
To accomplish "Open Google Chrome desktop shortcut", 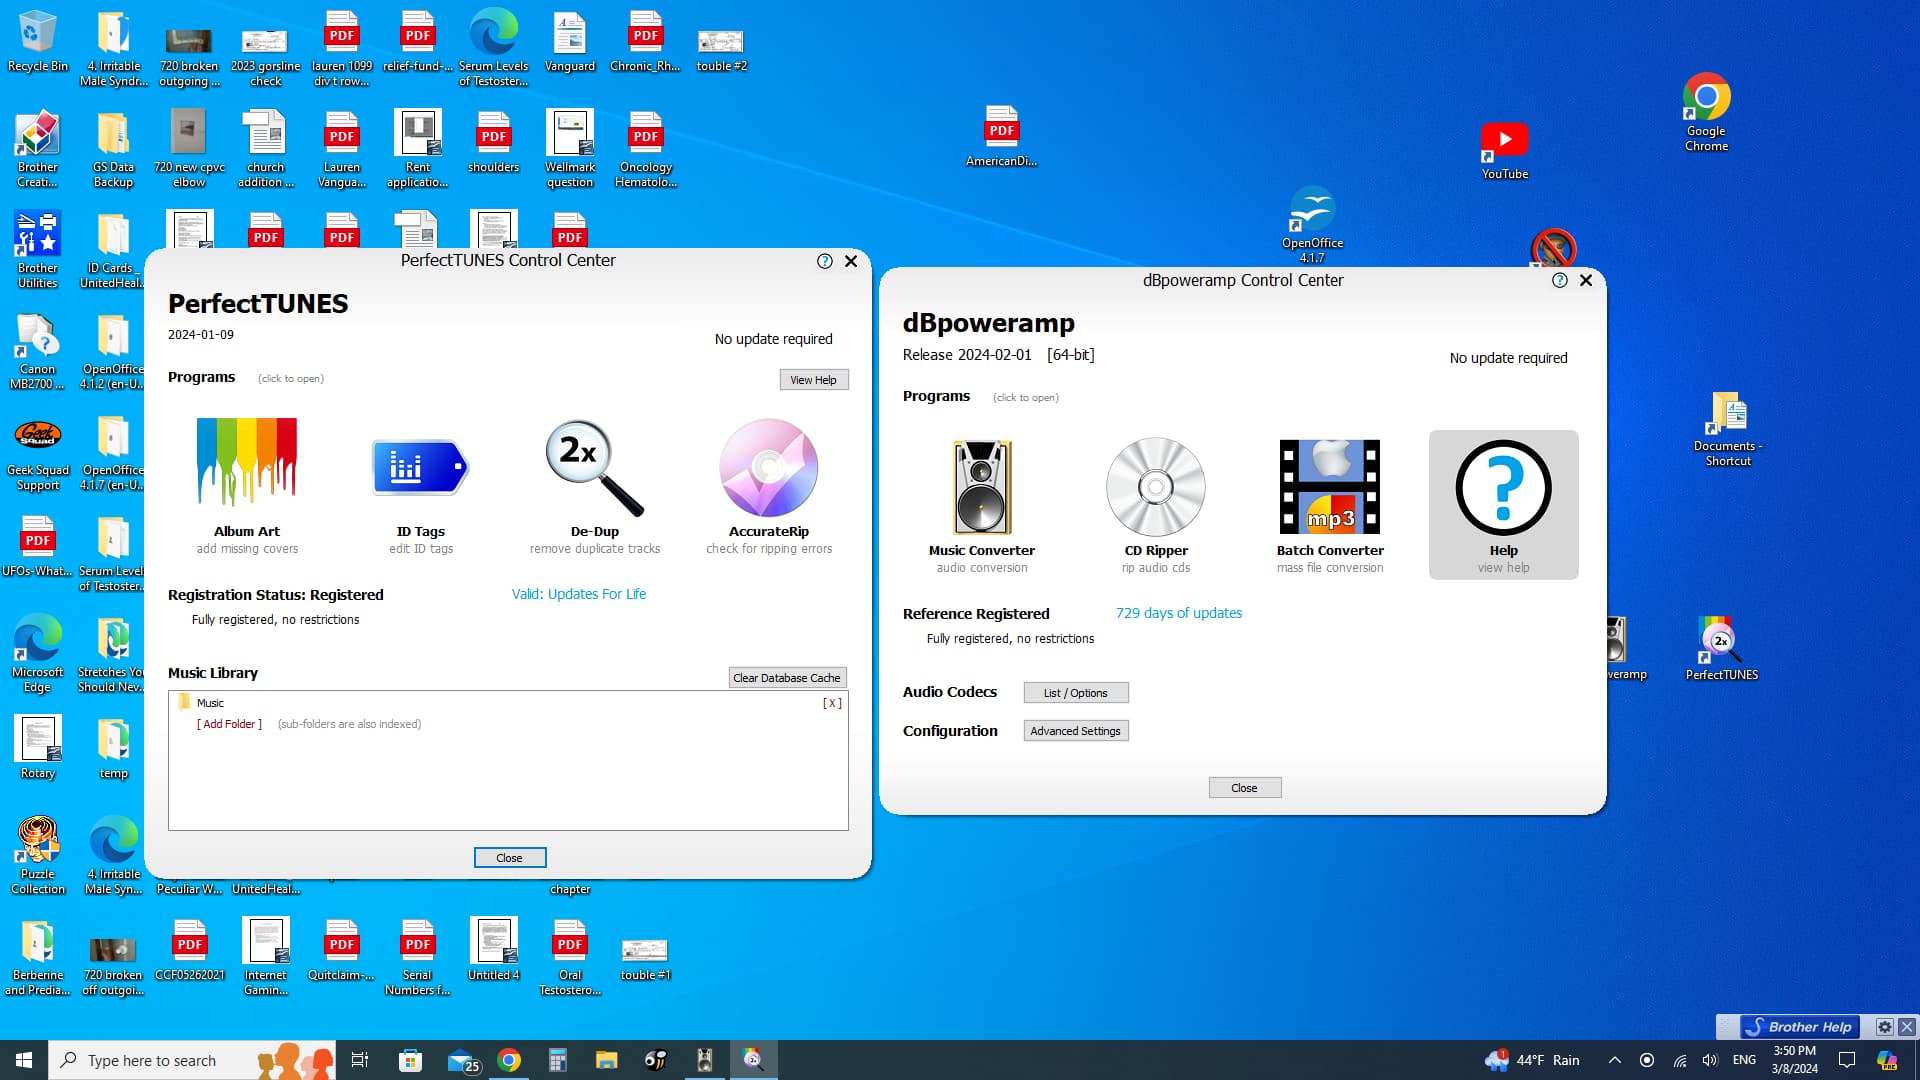I will click(1706, 112).
